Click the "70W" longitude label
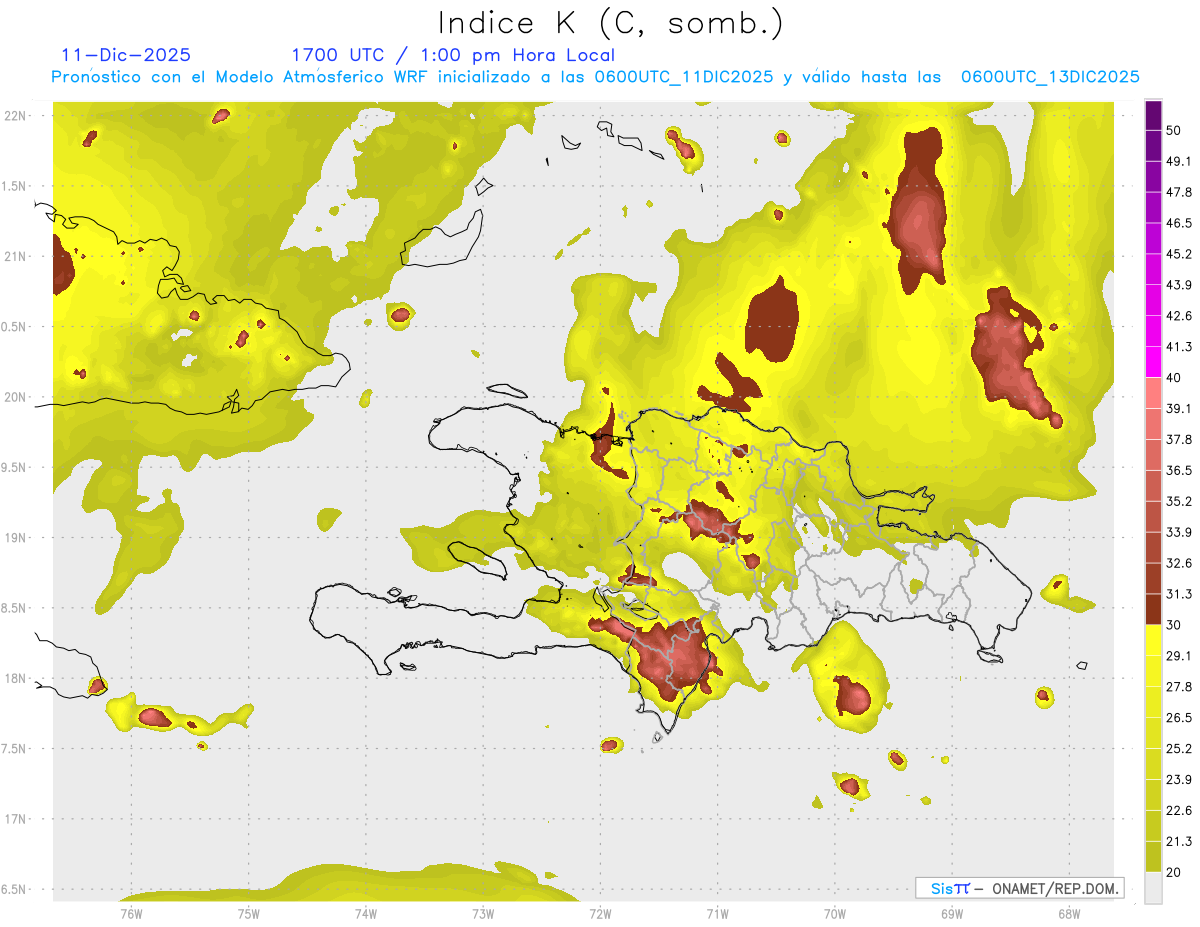1200x927 pixels. [834, 913]
